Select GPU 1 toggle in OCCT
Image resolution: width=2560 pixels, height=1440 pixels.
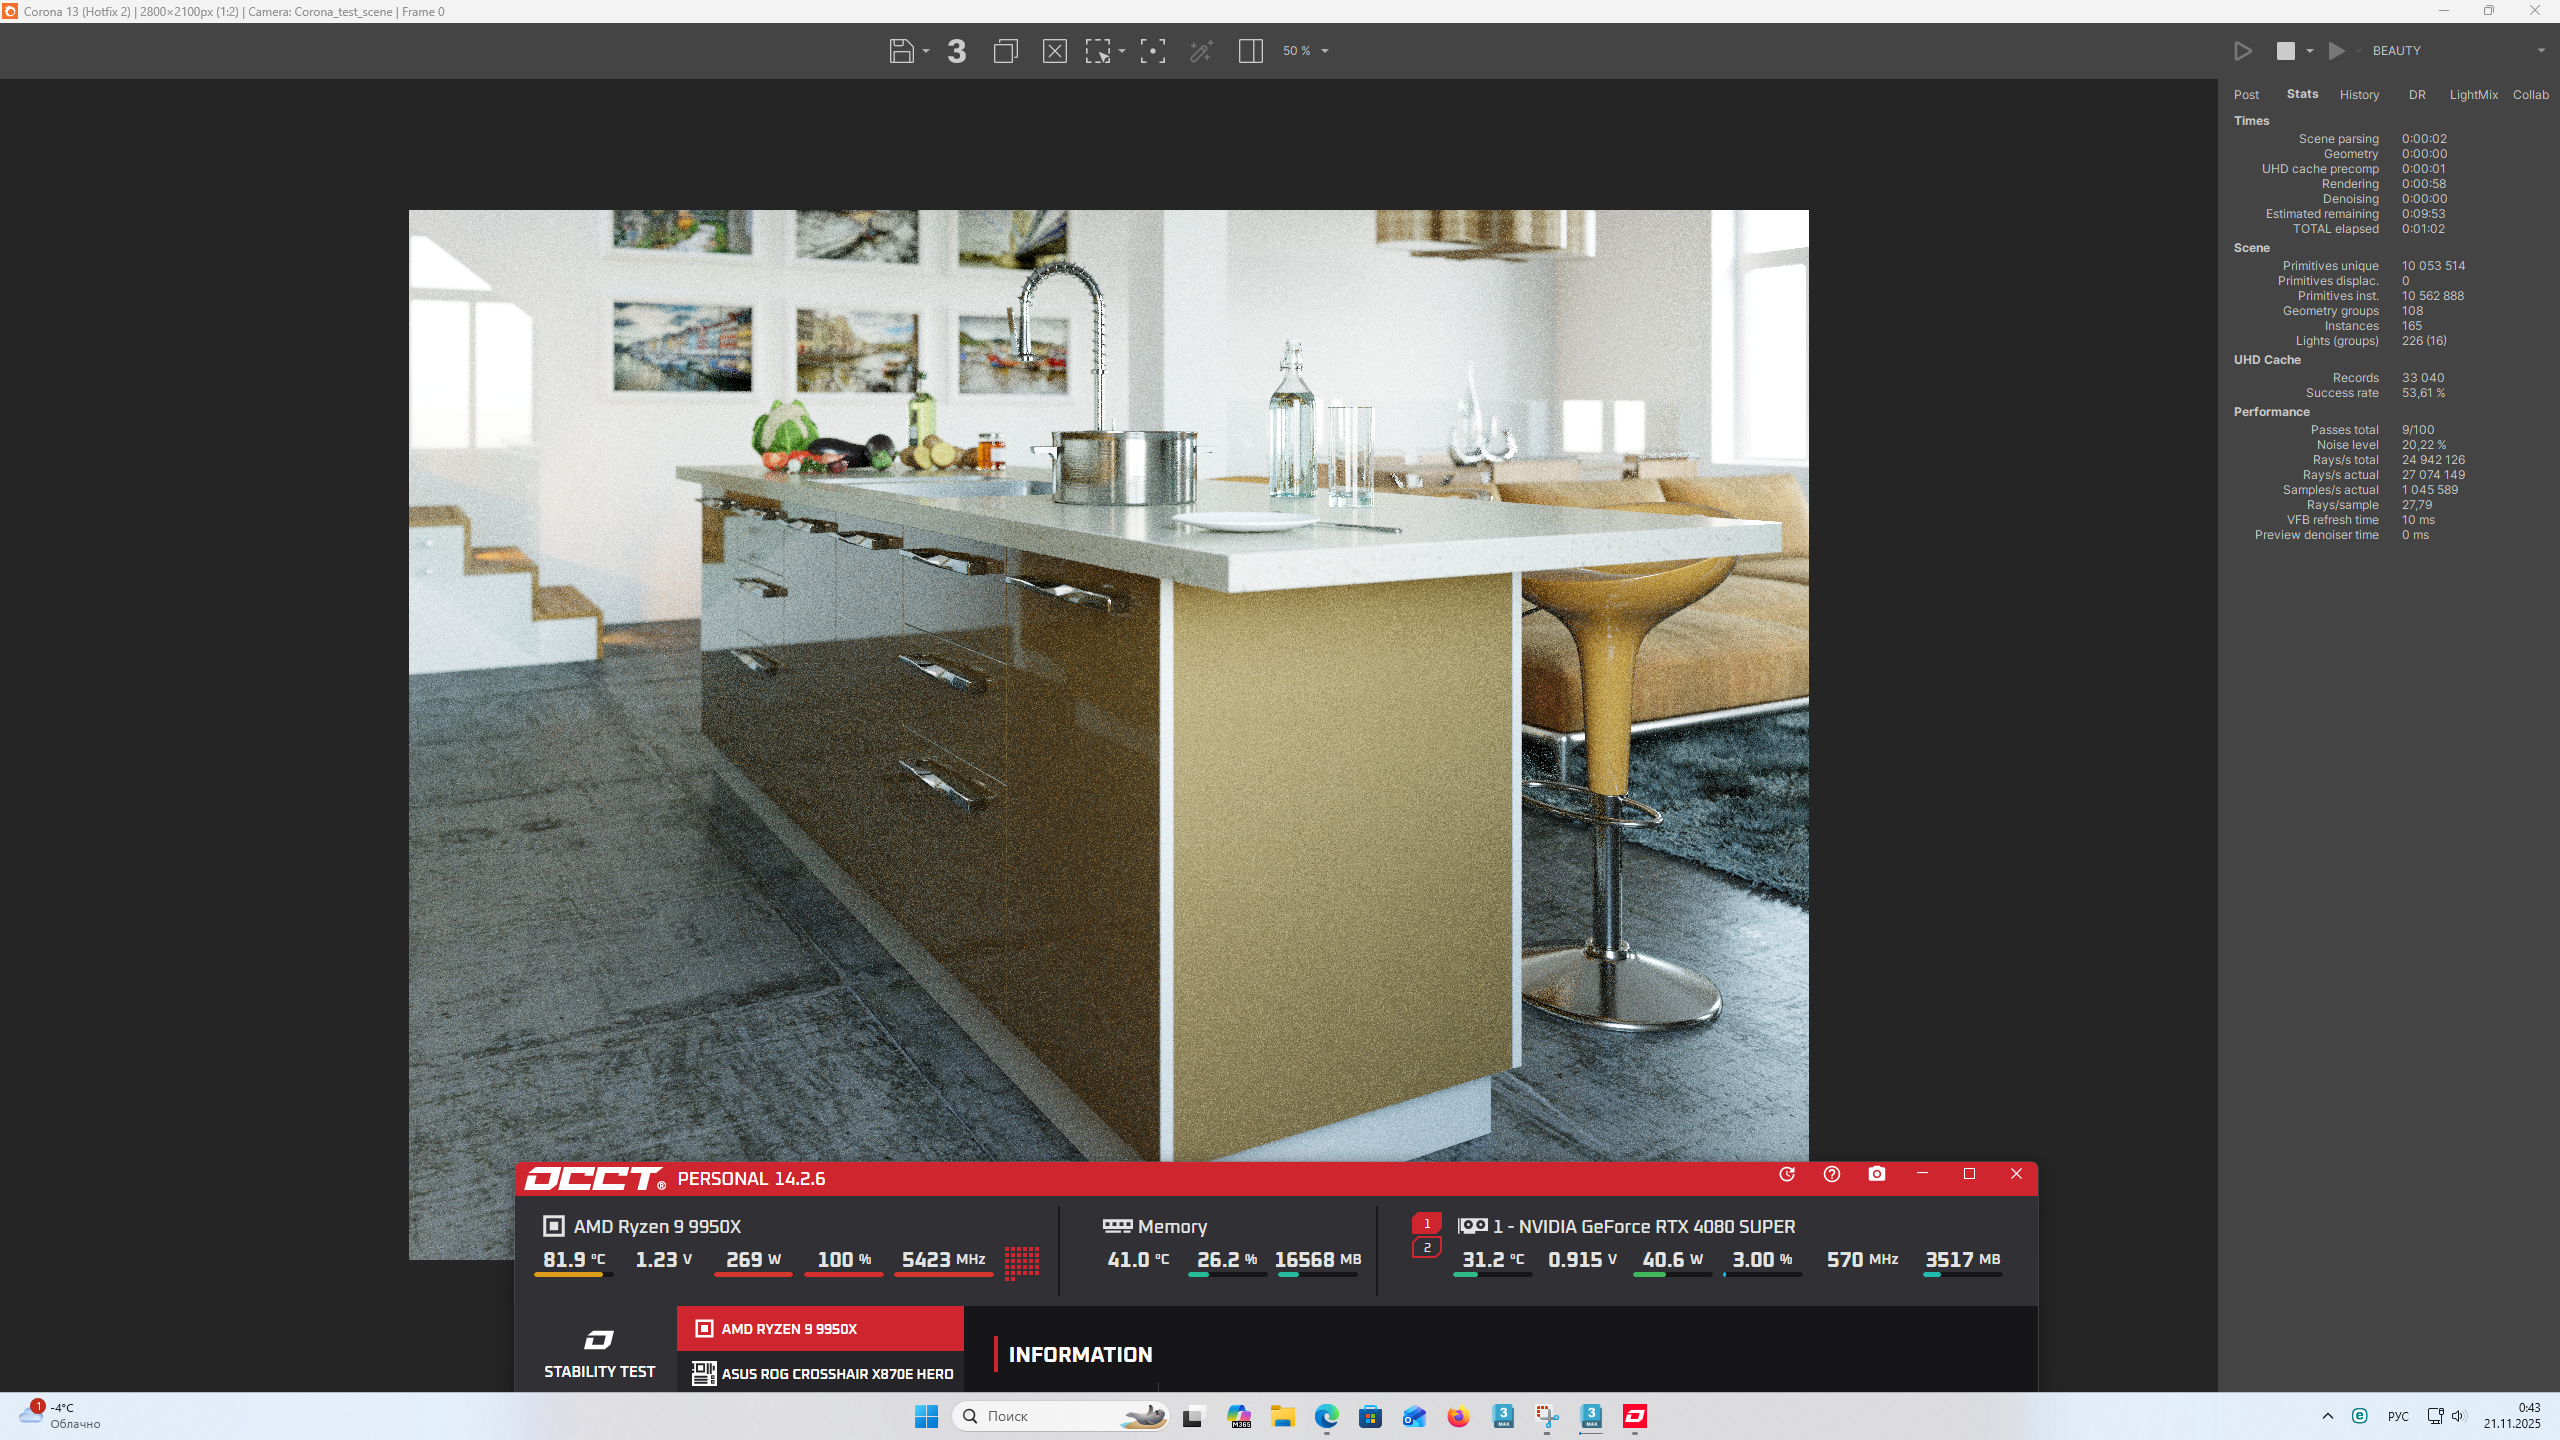coord(1427,1223)
